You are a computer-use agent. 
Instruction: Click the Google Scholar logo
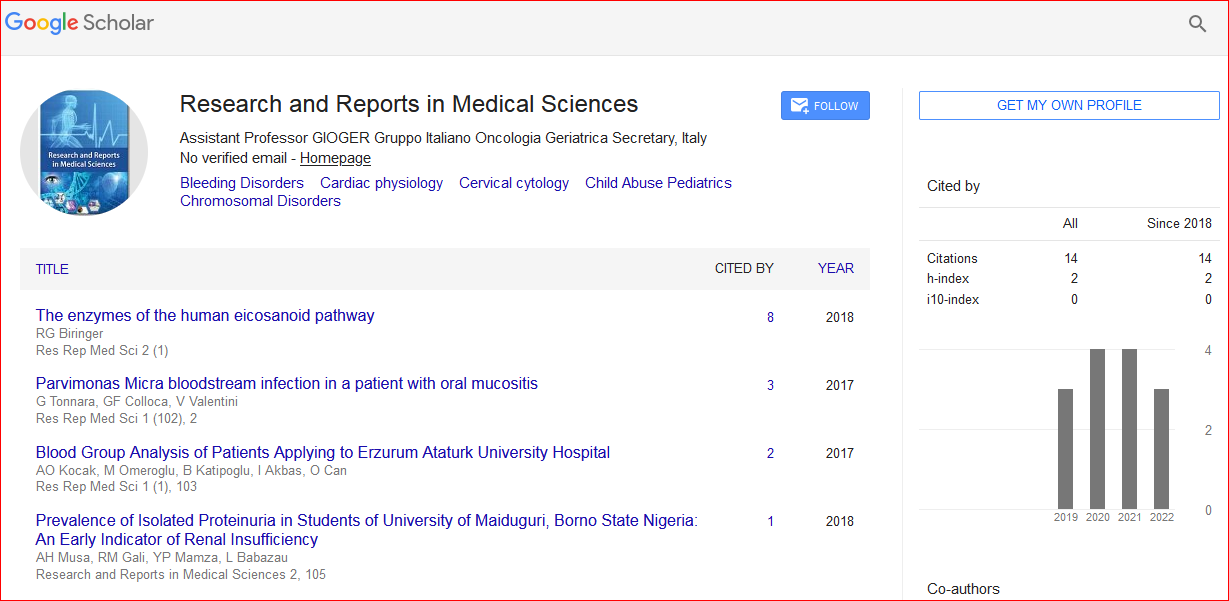[x=80, y=23]
